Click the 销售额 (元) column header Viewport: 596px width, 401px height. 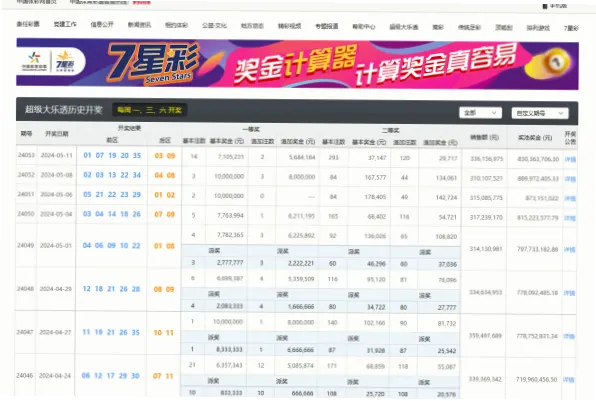pos(484,137)
